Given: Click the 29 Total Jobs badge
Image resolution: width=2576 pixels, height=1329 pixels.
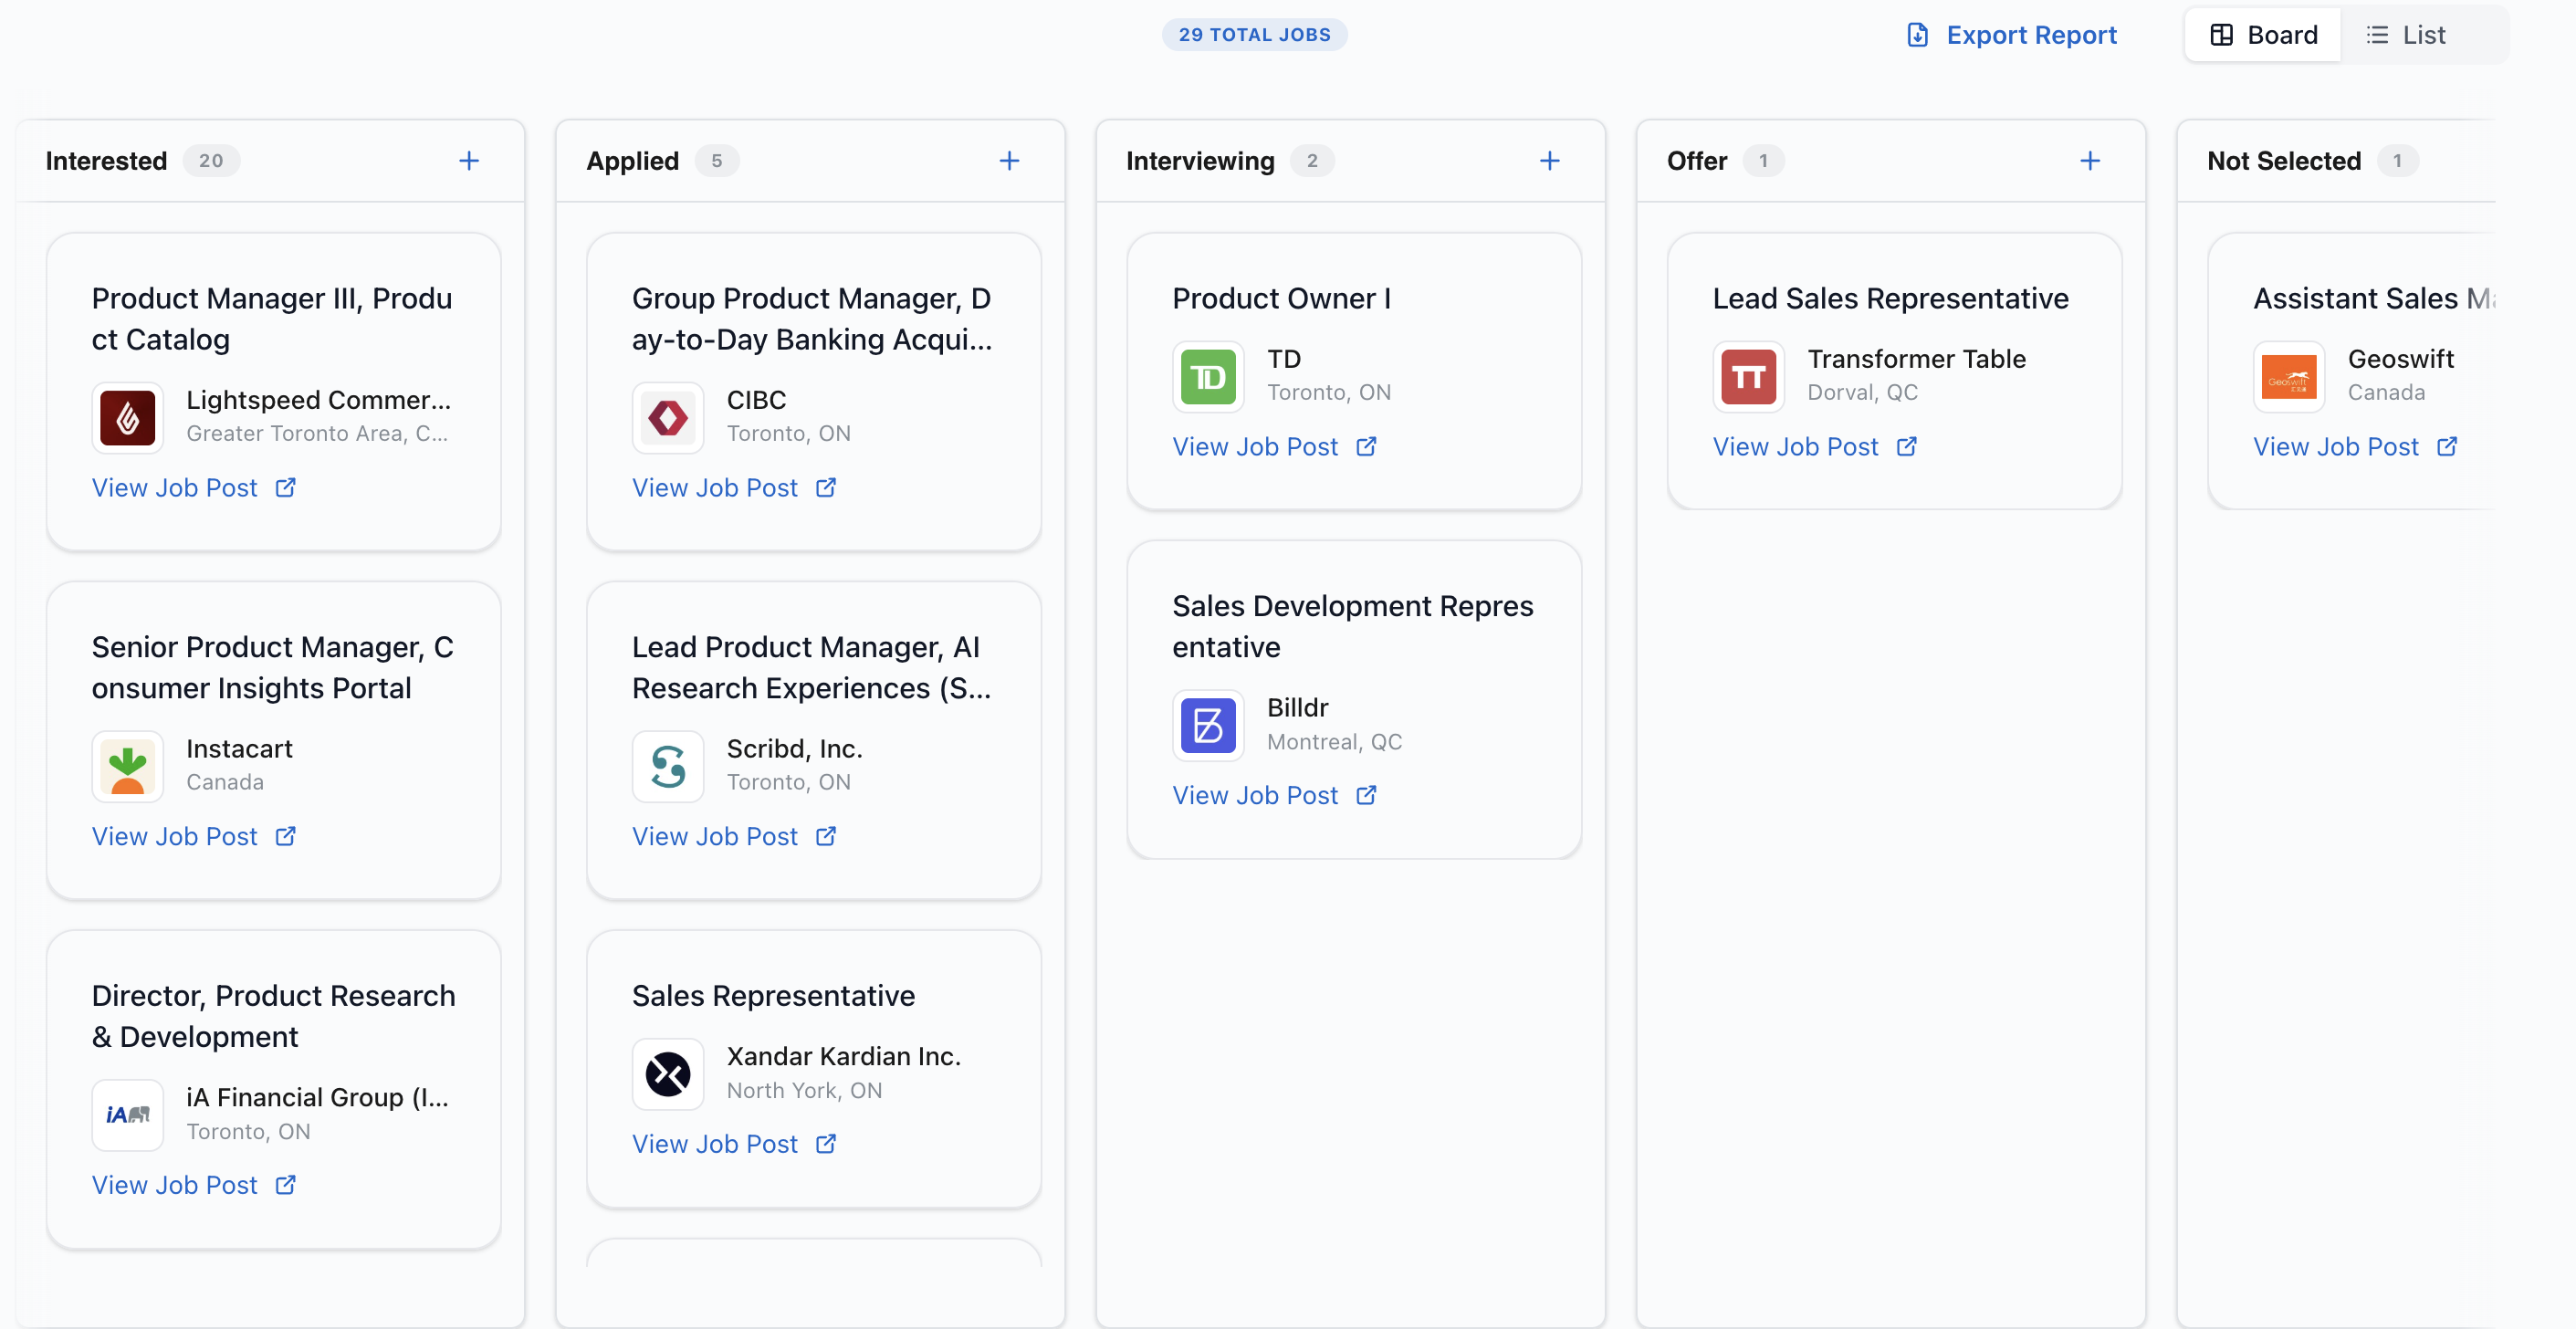Looking at the screenshot, I should coord(1254,33).
